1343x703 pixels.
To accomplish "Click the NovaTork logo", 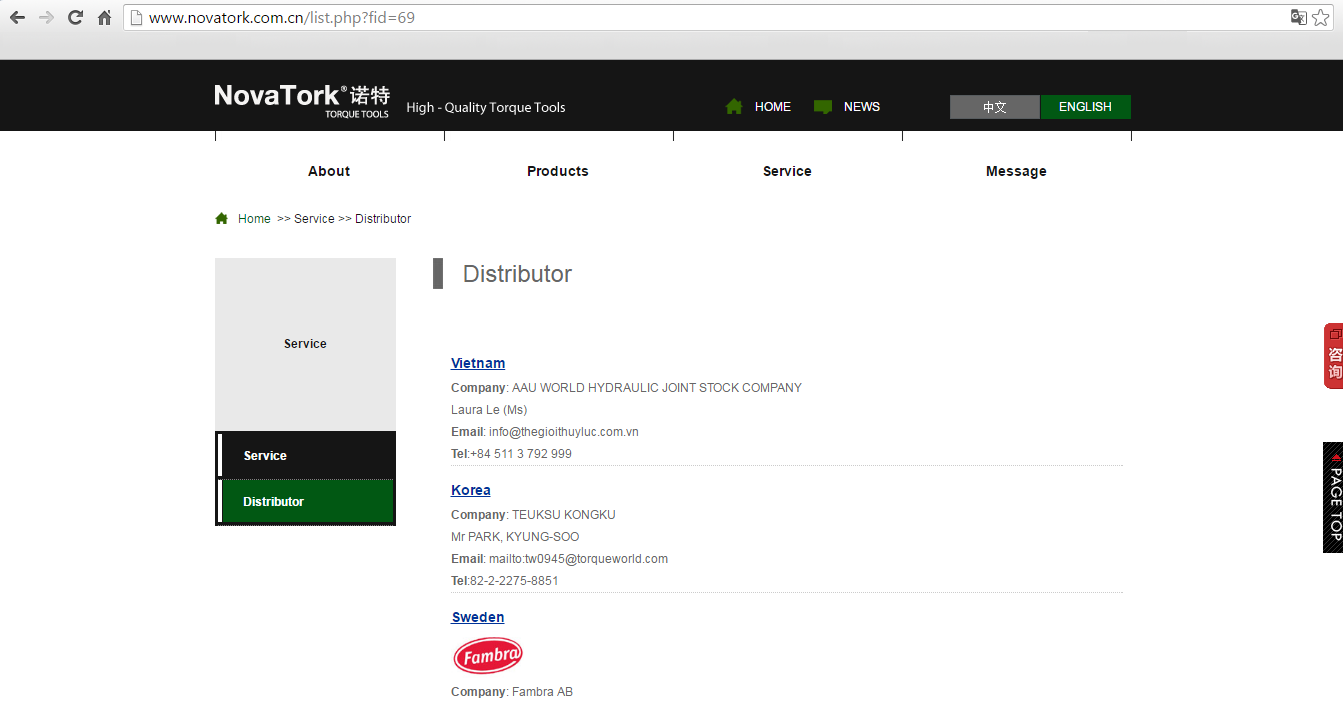I will tap(302, 99).
